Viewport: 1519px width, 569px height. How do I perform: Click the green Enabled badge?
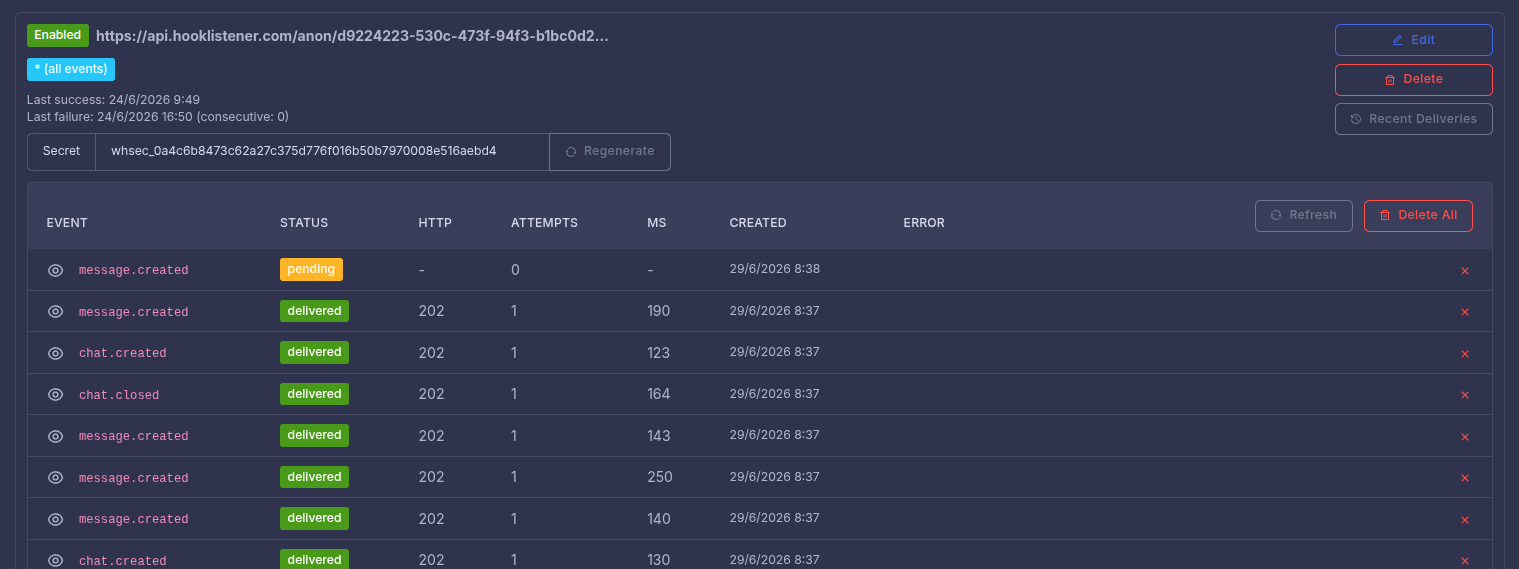point(58,35)
